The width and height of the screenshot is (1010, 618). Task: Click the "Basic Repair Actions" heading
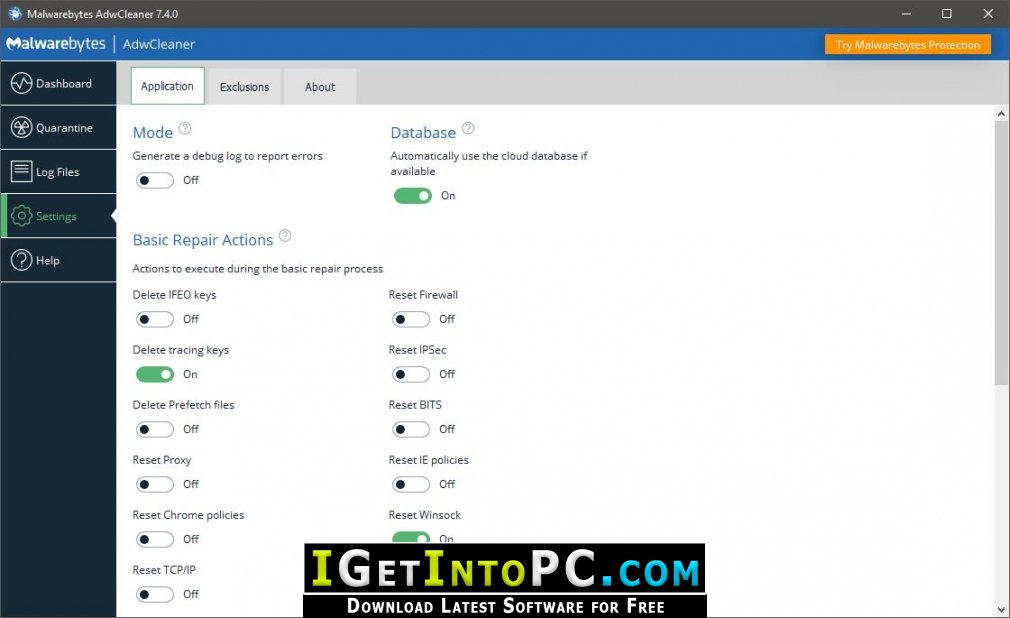tap(203, 240)
